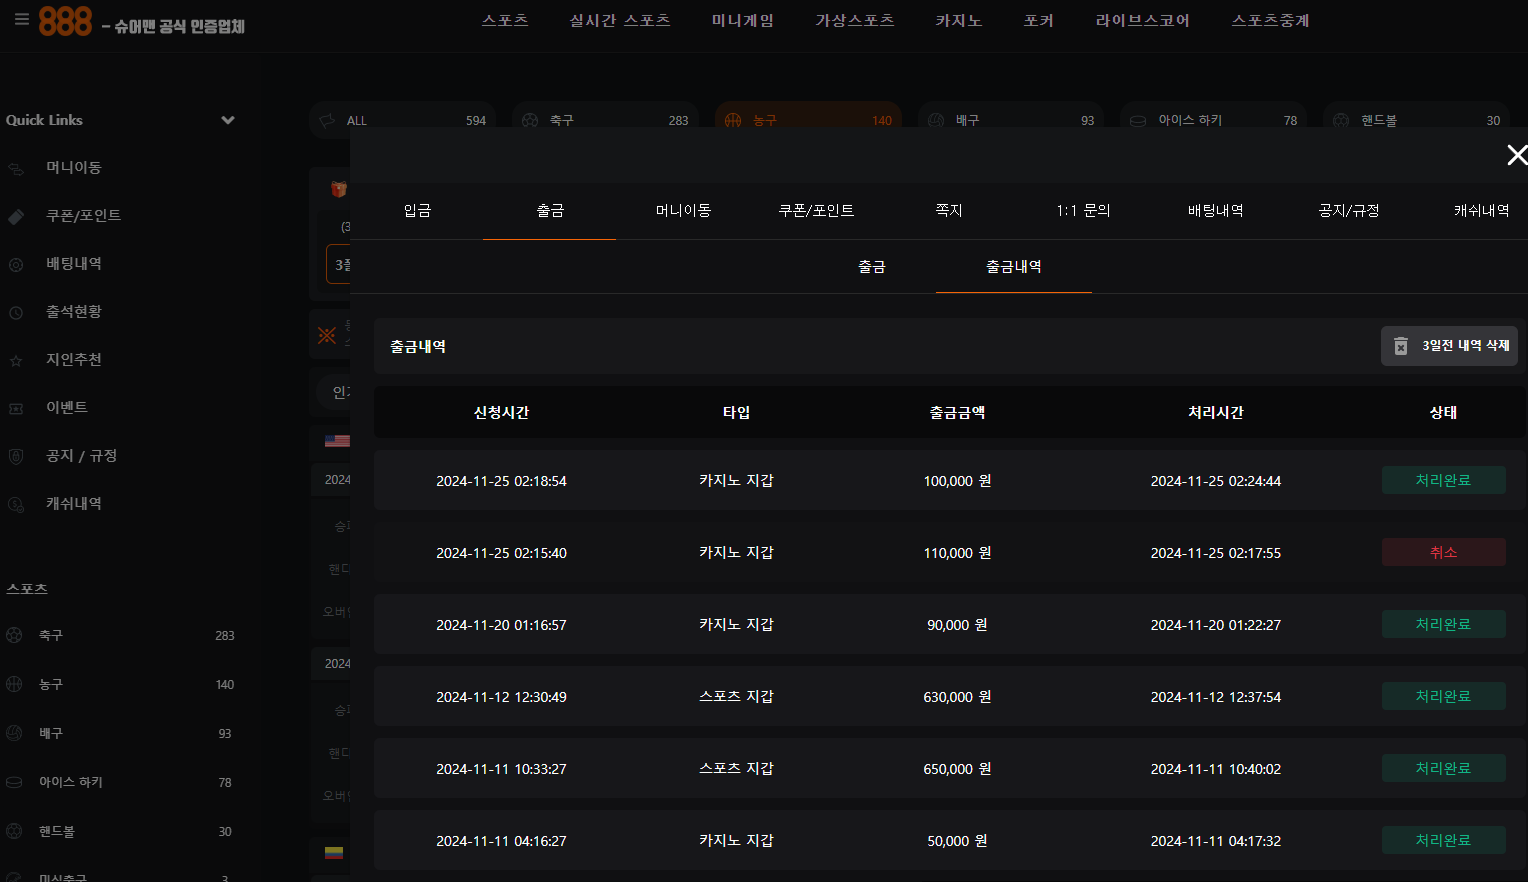Click the 처리시간 column header
This screenshot has height=882, width=1528.
point(1215,413)
